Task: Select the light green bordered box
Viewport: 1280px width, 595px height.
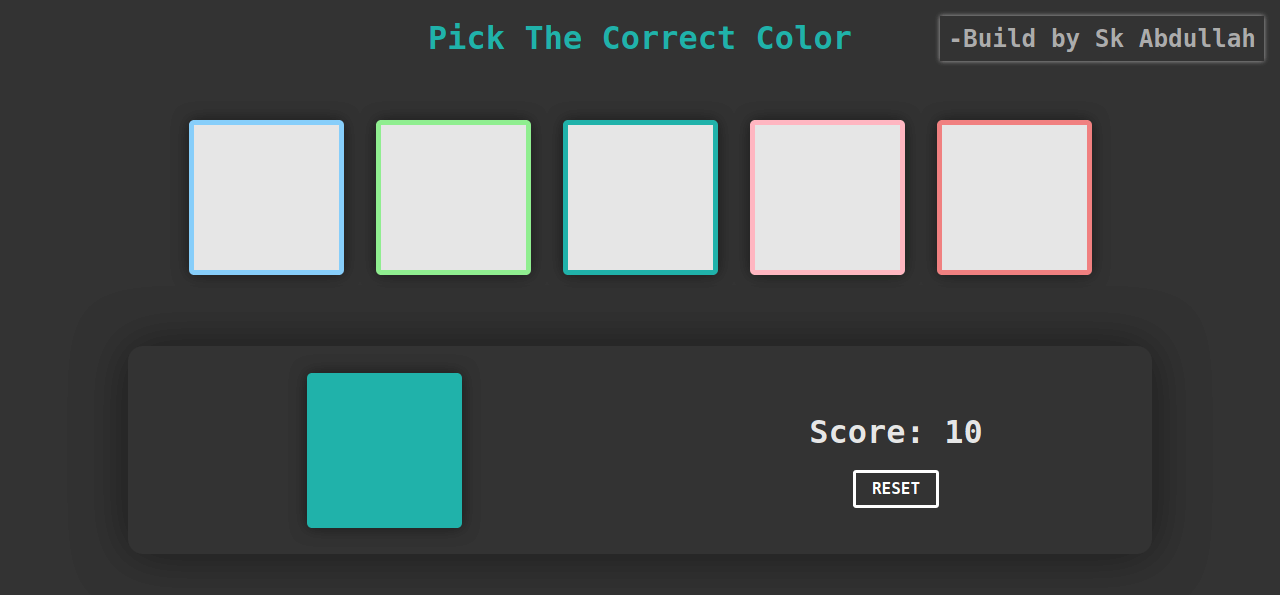Action: (453, 197)
